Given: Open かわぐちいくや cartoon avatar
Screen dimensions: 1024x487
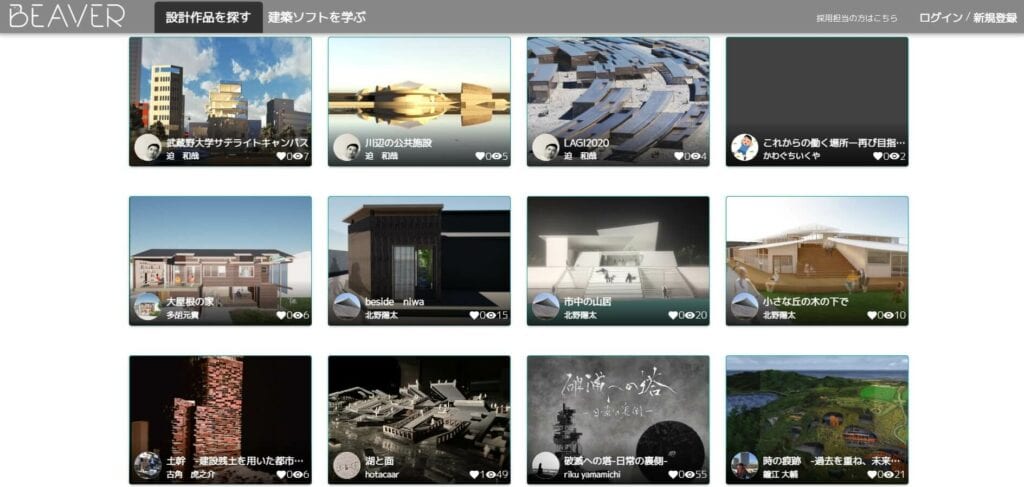Looking at the screenshot, I should (x=744, y=148).
